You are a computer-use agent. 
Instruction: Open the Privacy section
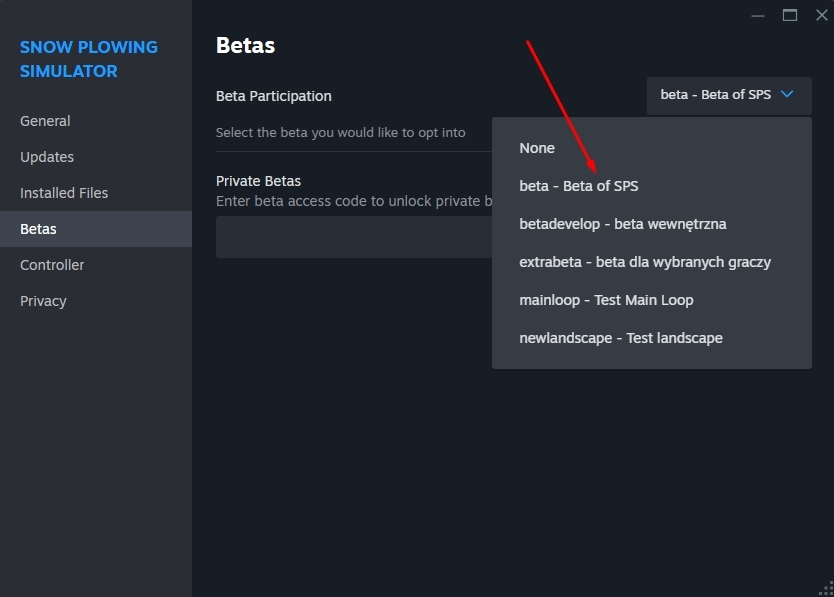click(x=43, y=301)
